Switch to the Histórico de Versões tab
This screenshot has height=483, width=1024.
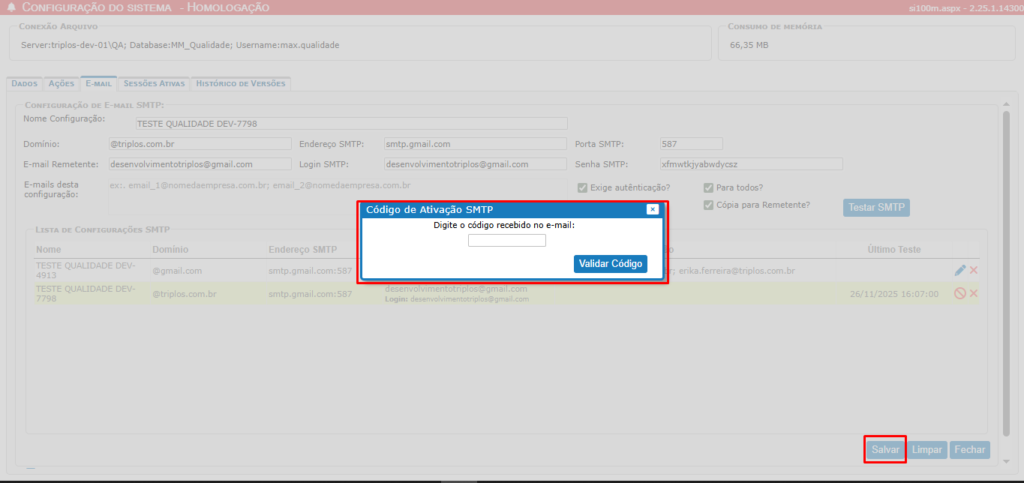point(240,84)
